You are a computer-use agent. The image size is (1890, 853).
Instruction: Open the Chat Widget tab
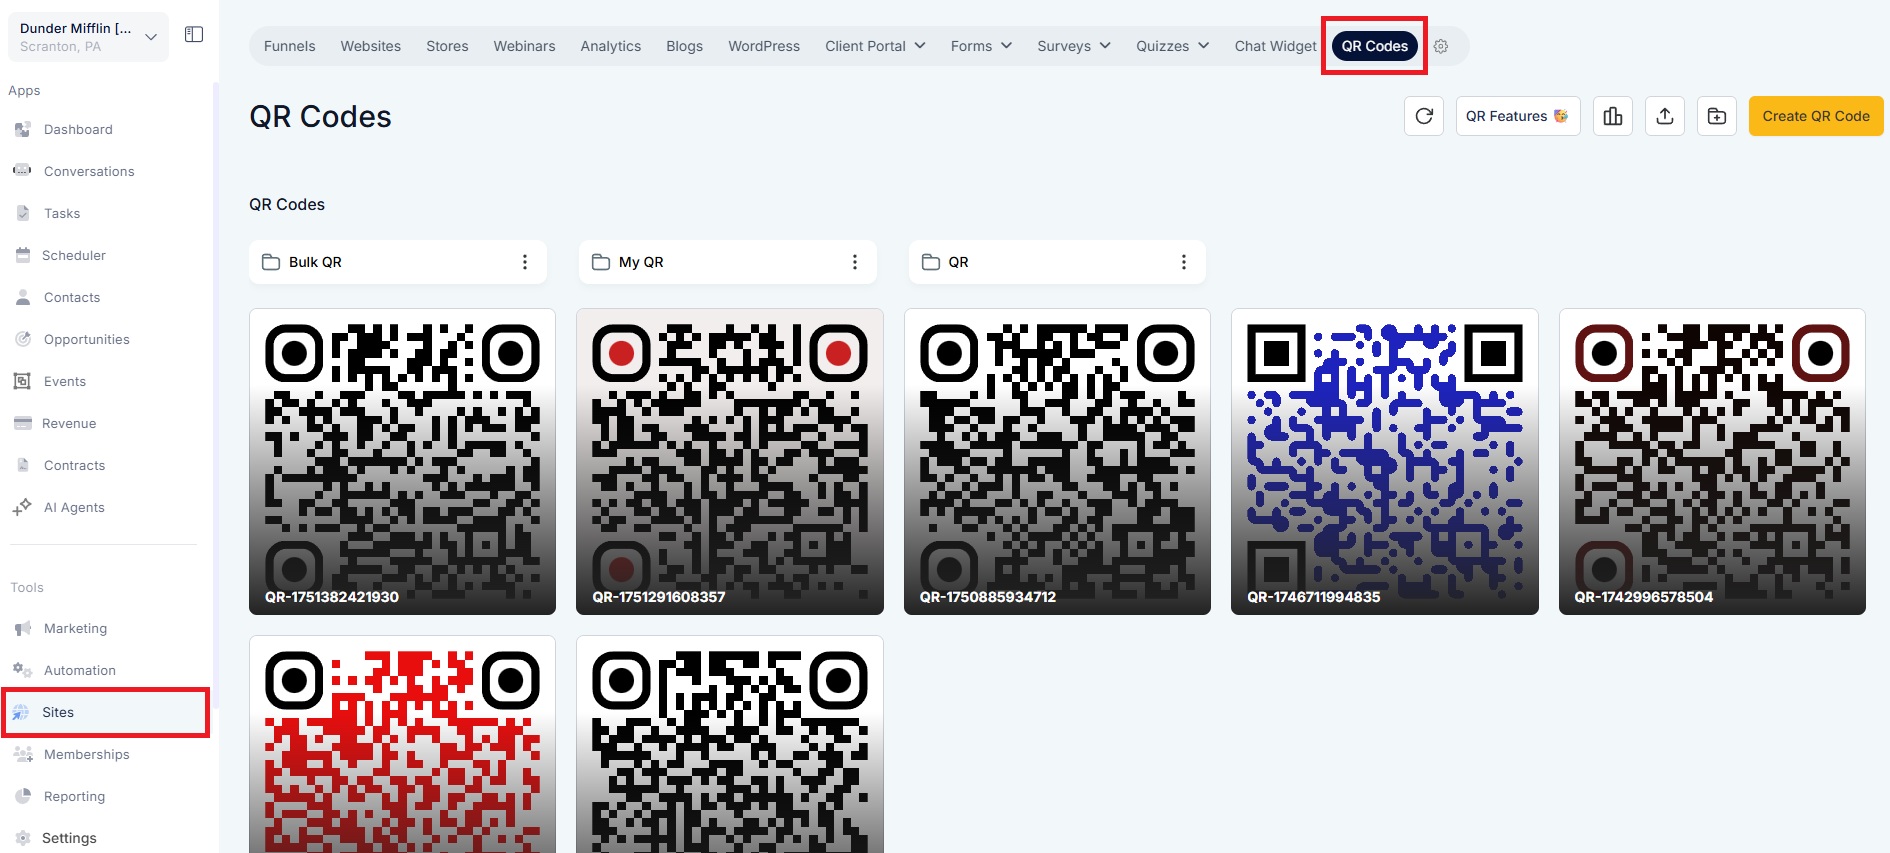1275,46
